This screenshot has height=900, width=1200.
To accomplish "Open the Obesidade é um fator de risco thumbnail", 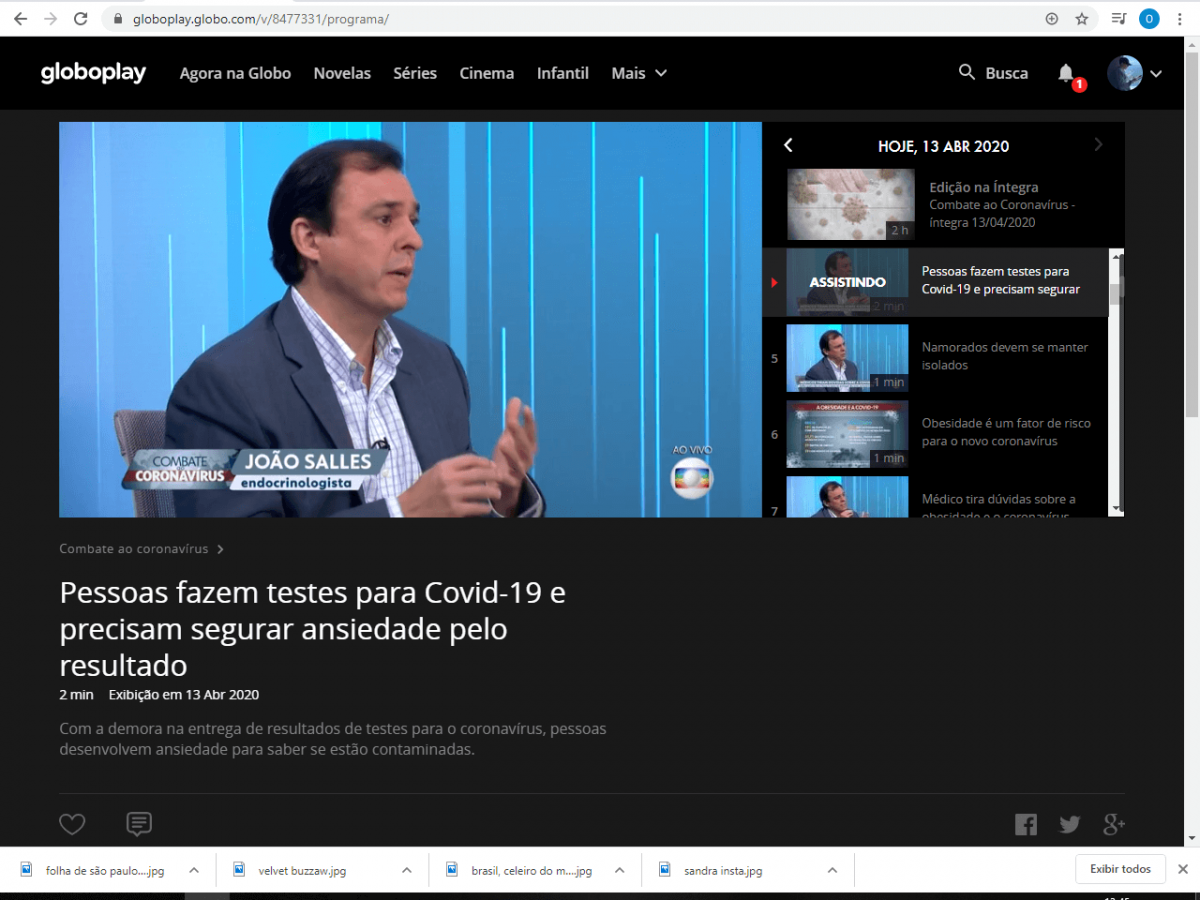I will pyautogui.click(x=848, y=433).
